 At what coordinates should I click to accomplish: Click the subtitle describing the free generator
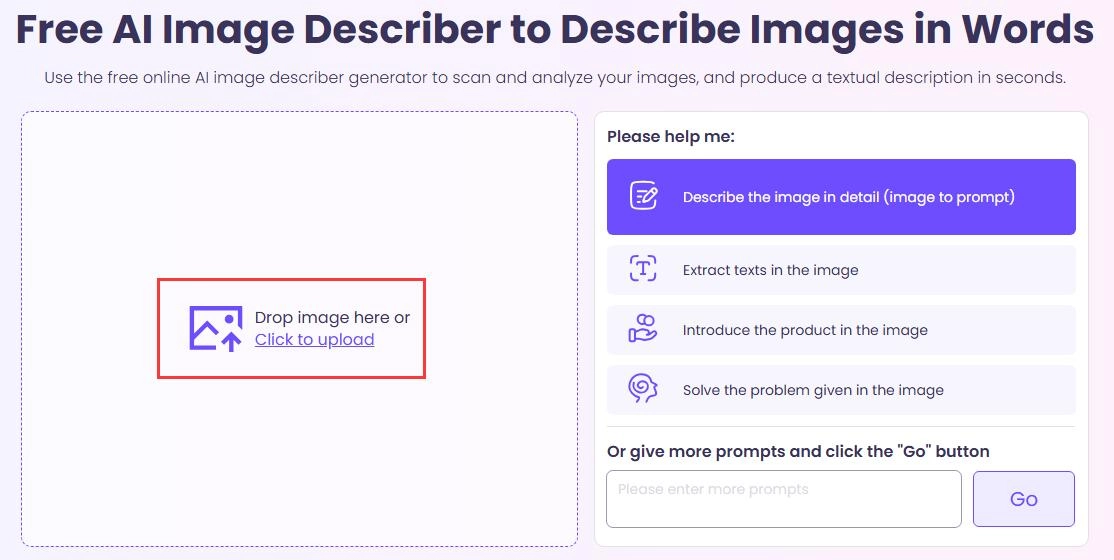click(555, 77)
